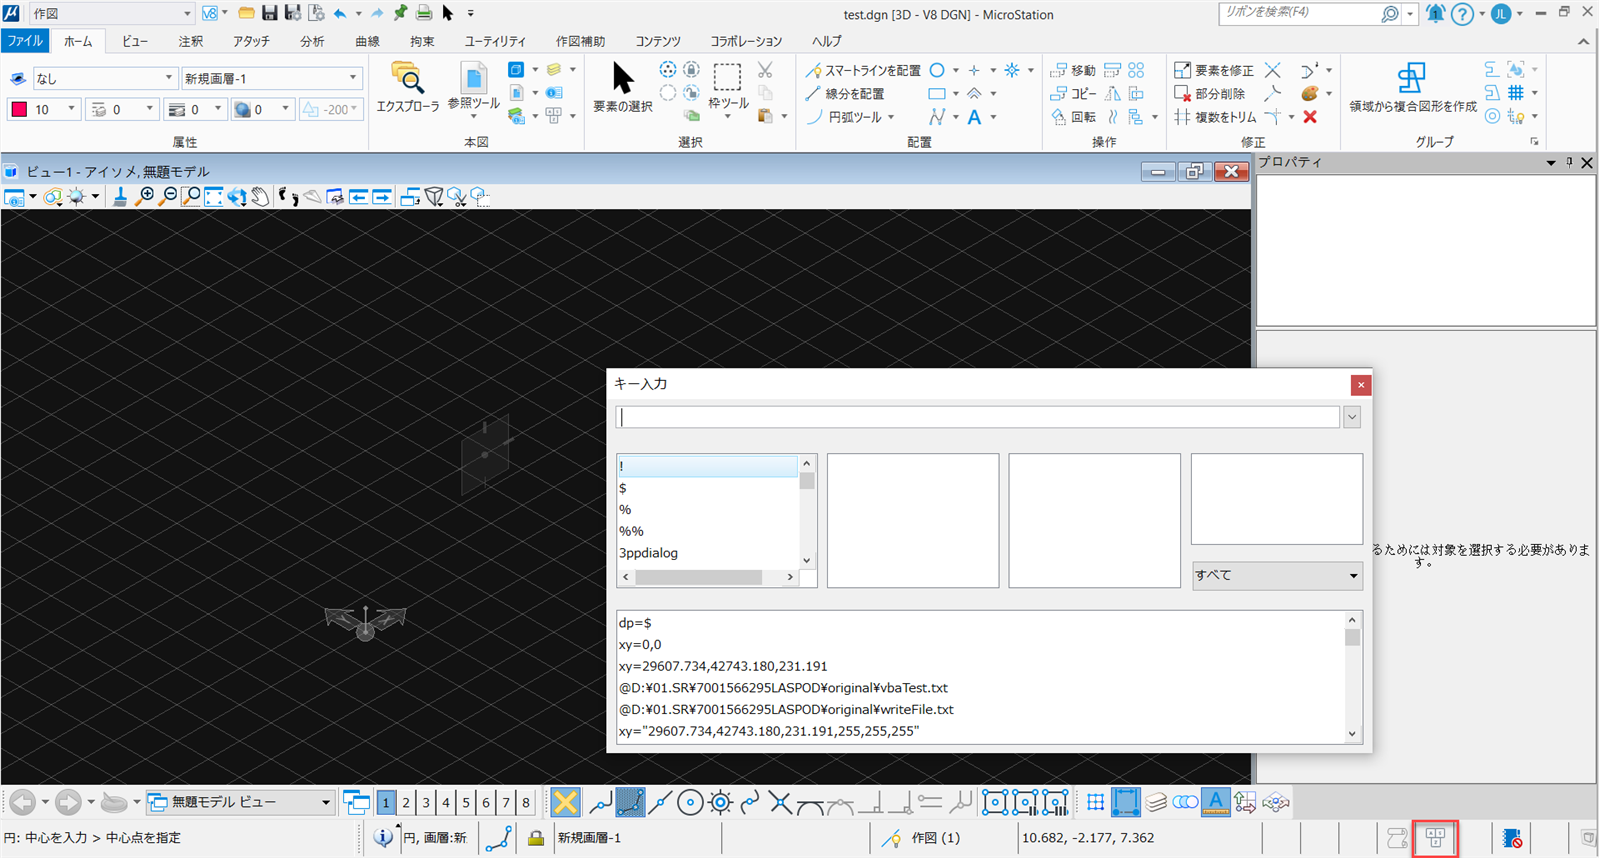Open the active level dropdown 新規画層-1
The width and height of the screenshot is (1599, 858).
pyautogui.click(x=271, y=78)
